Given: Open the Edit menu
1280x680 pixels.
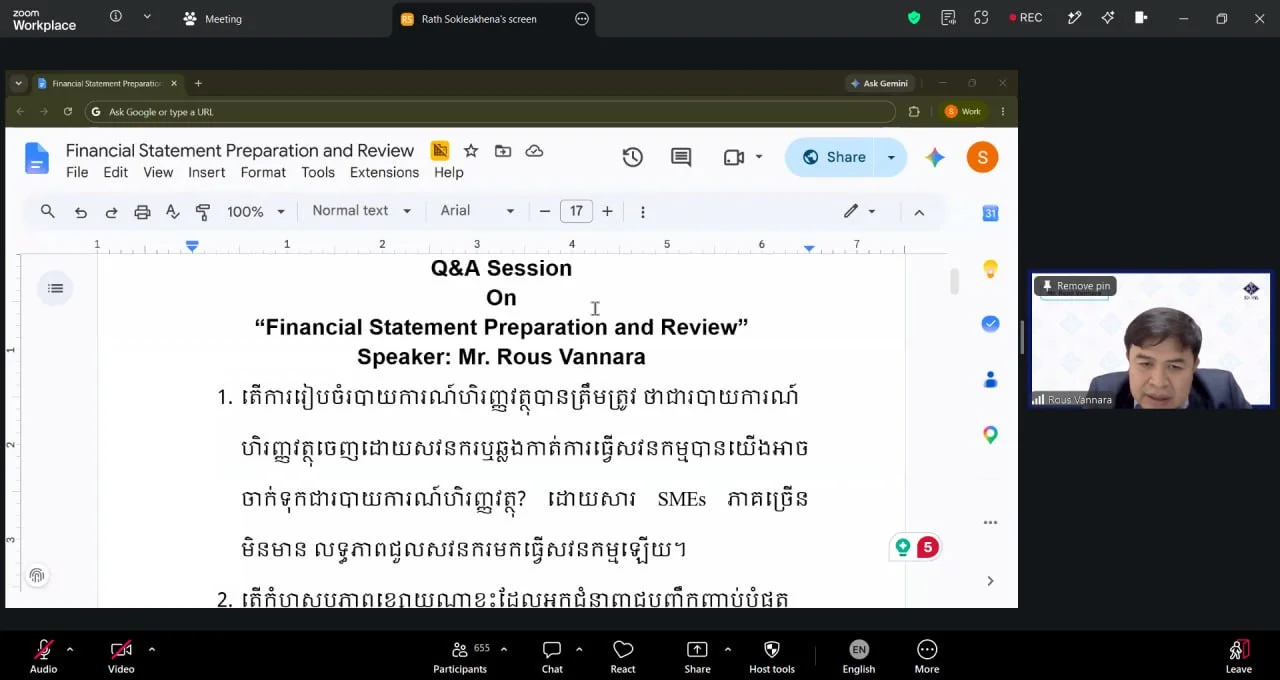Looking at the screenshot, I should (116, 172).
